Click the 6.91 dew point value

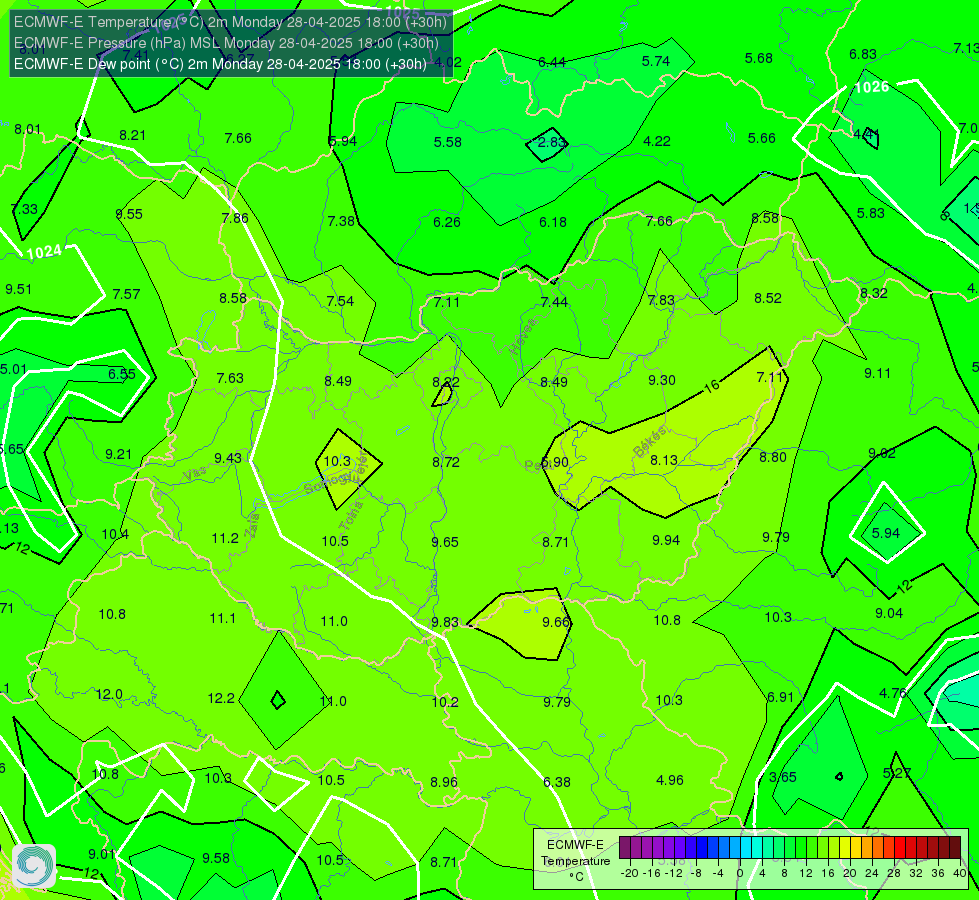pyautogui.click(x=780, y=697)
